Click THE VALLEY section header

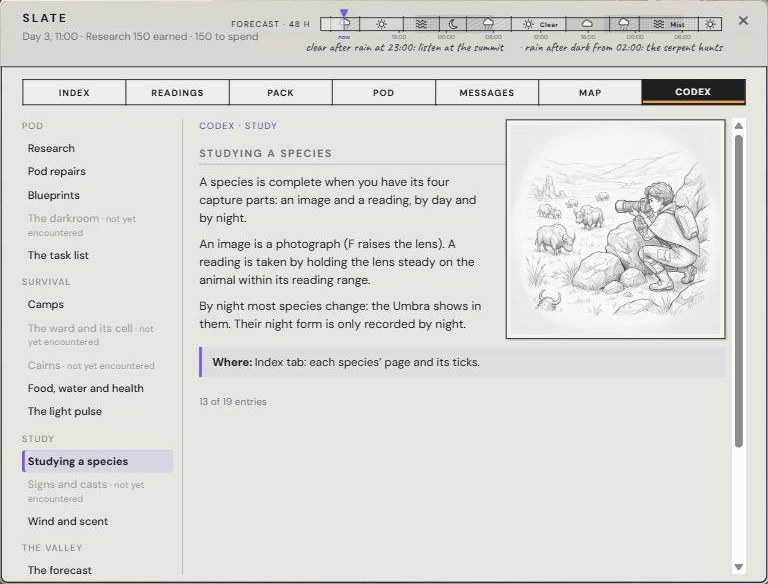click(x=52, y=548)
